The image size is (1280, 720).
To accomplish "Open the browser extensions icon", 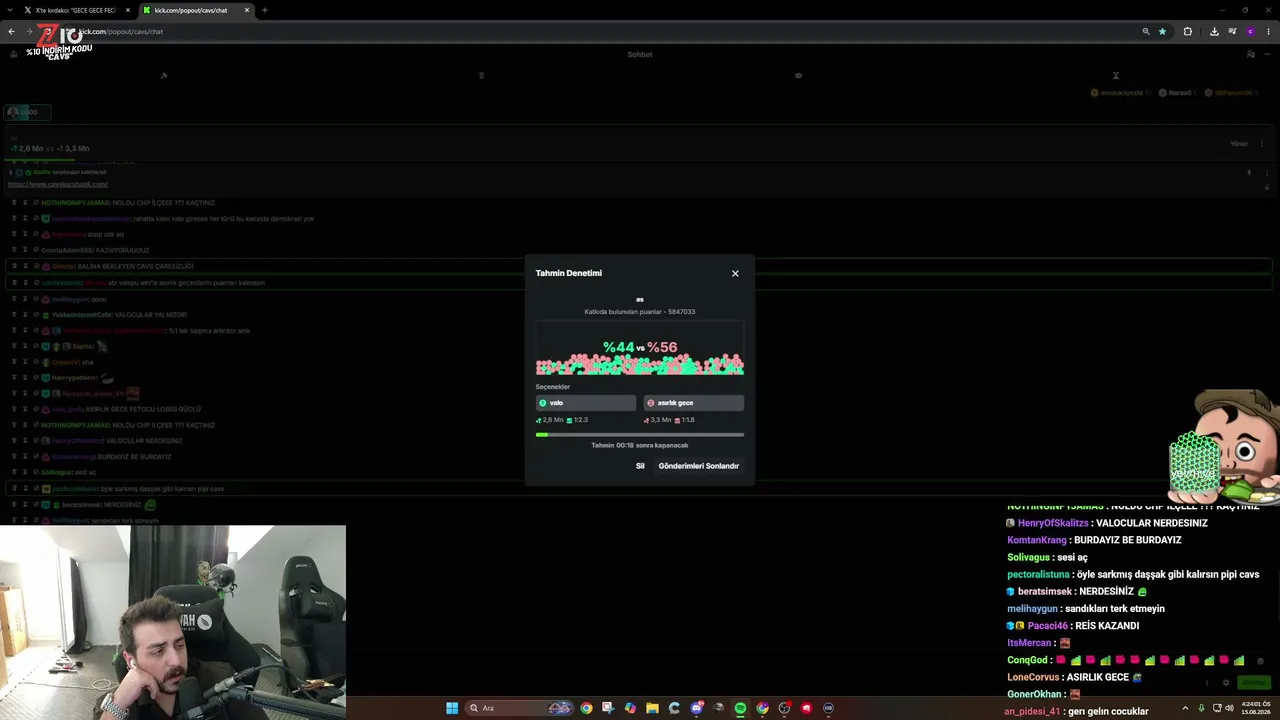I will [x=1188, y=31].
